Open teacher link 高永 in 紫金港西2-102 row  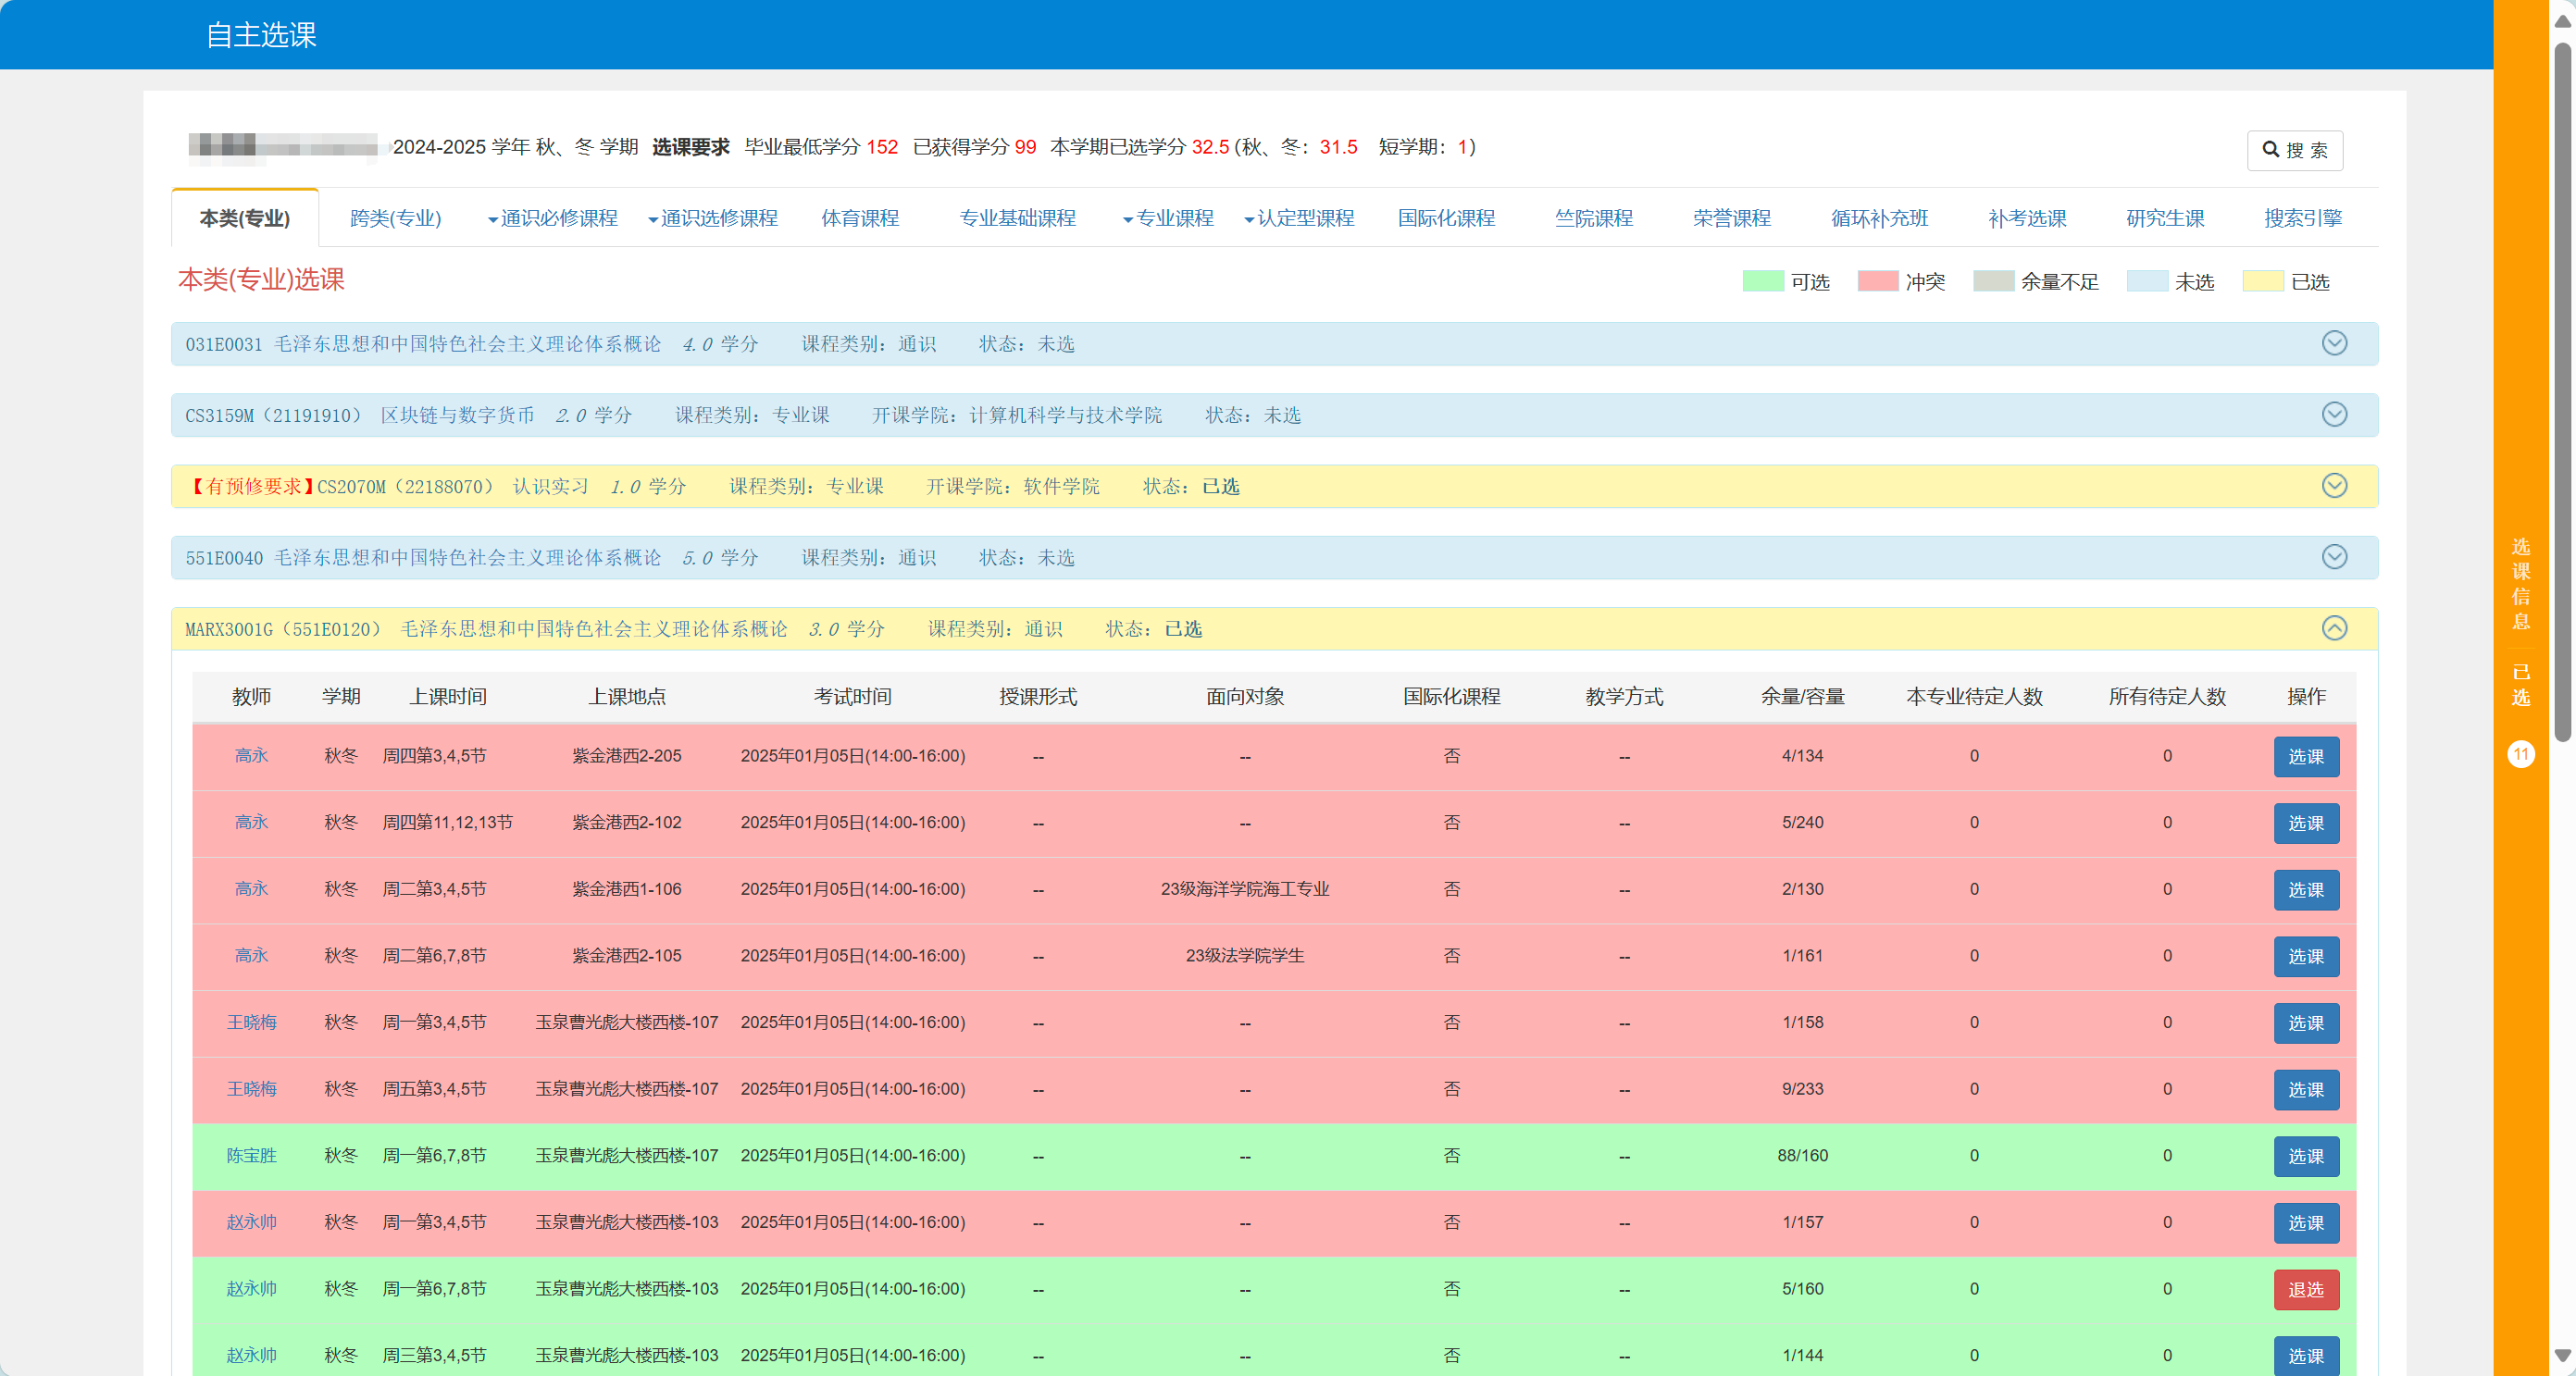pyautogui.click(x=251, y=822)
